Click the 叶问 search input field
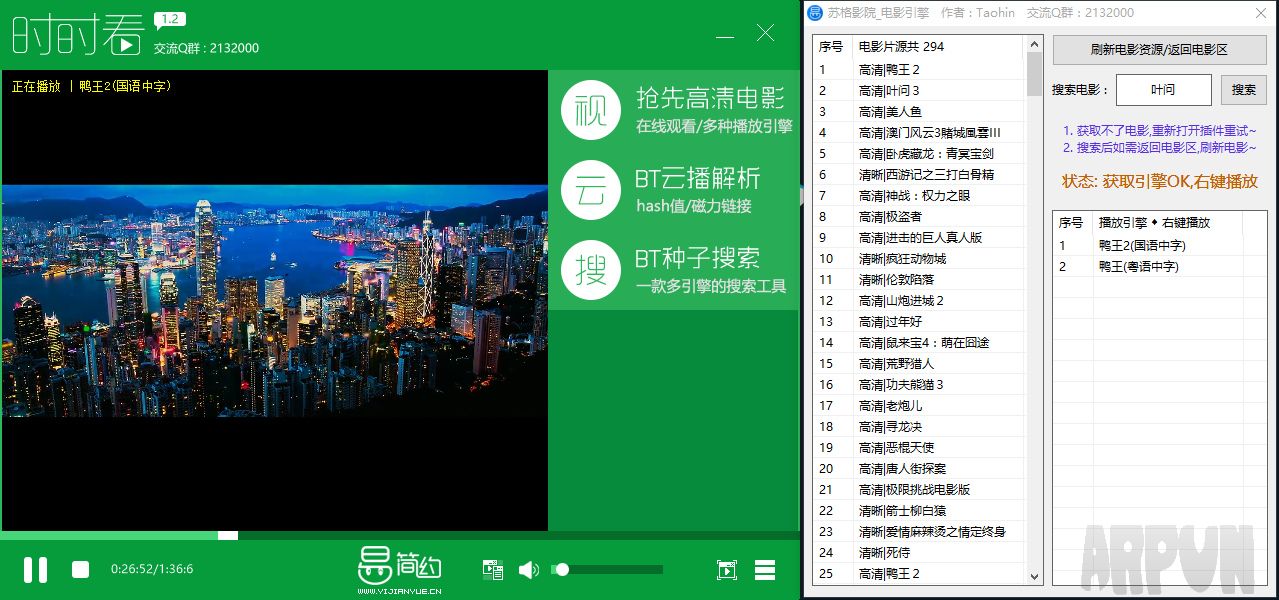1279x600 pixels. pos(1162,89)
